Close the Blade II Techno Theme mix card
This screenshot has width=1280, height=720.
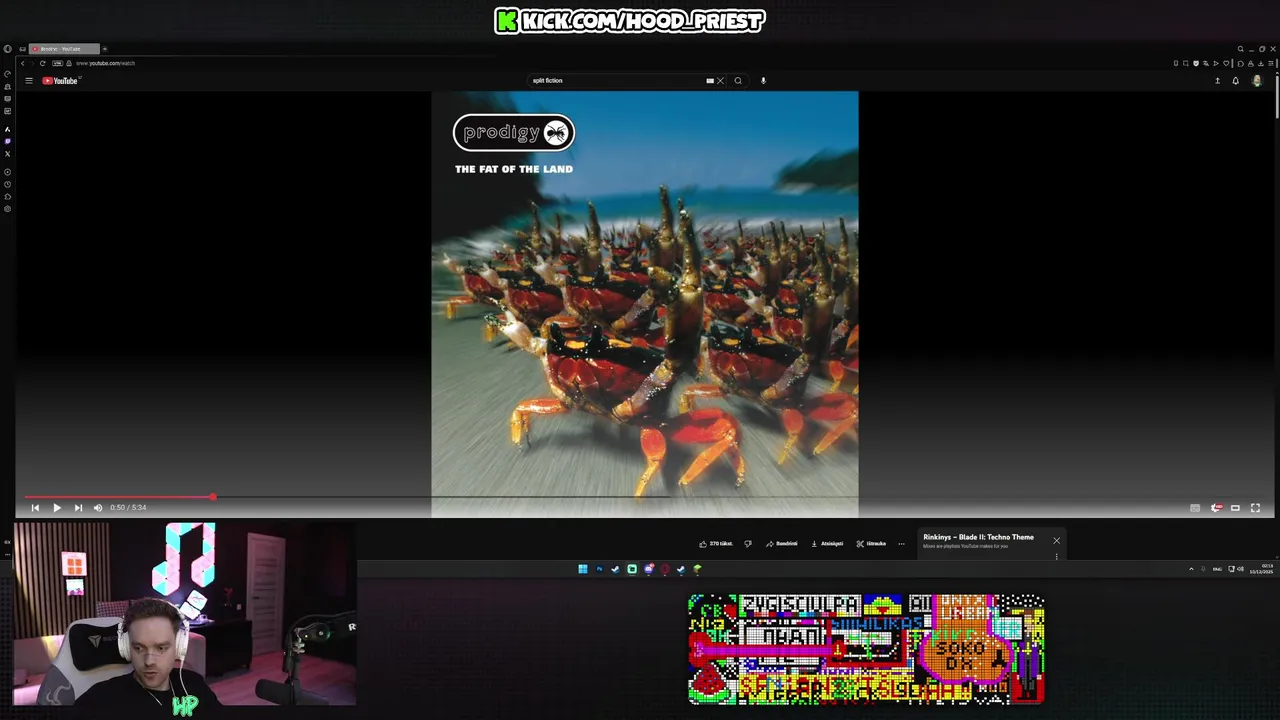[x=1056, y=541]
